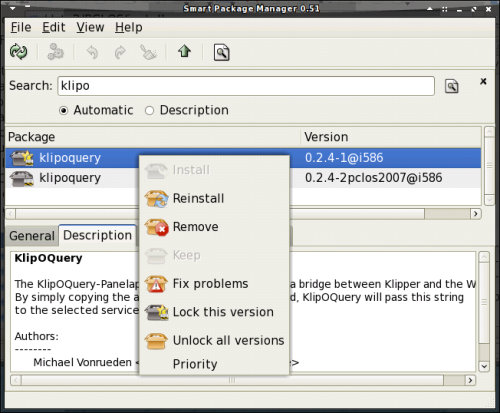
Task: Switch to the General tab
Action: [32, 236]
